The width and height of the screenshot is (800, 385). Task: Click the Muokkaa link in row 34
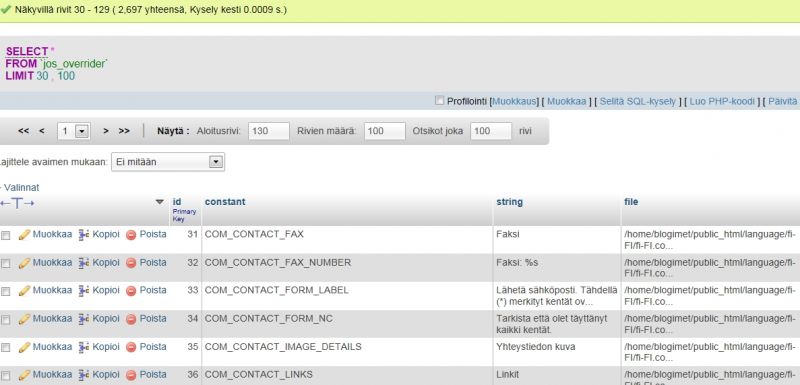52,318
